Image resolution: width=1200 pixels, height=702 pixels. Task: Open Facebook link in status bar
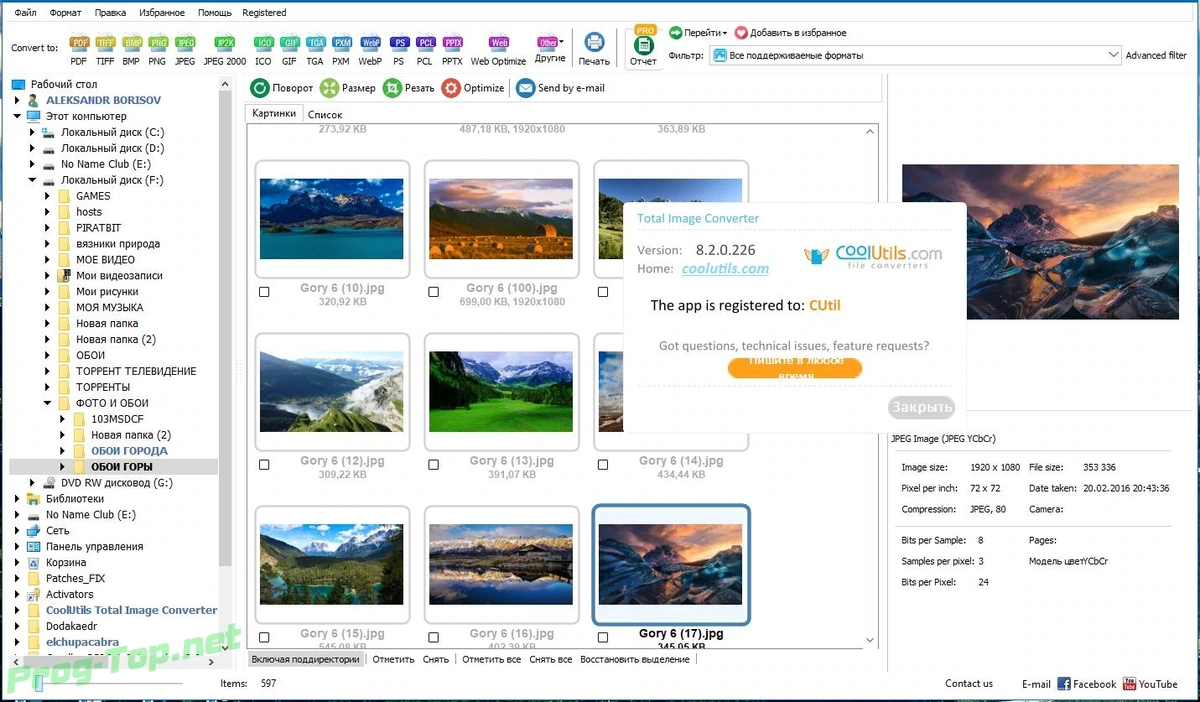[x=1086, y=684]
